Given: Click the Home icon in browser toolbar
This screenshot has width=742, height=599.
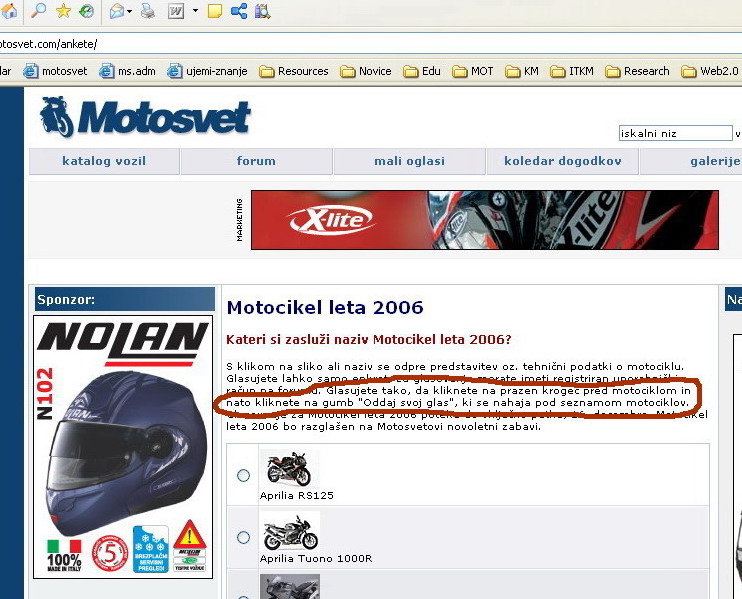Looking at the screenshot, I should tap(9, 10).
